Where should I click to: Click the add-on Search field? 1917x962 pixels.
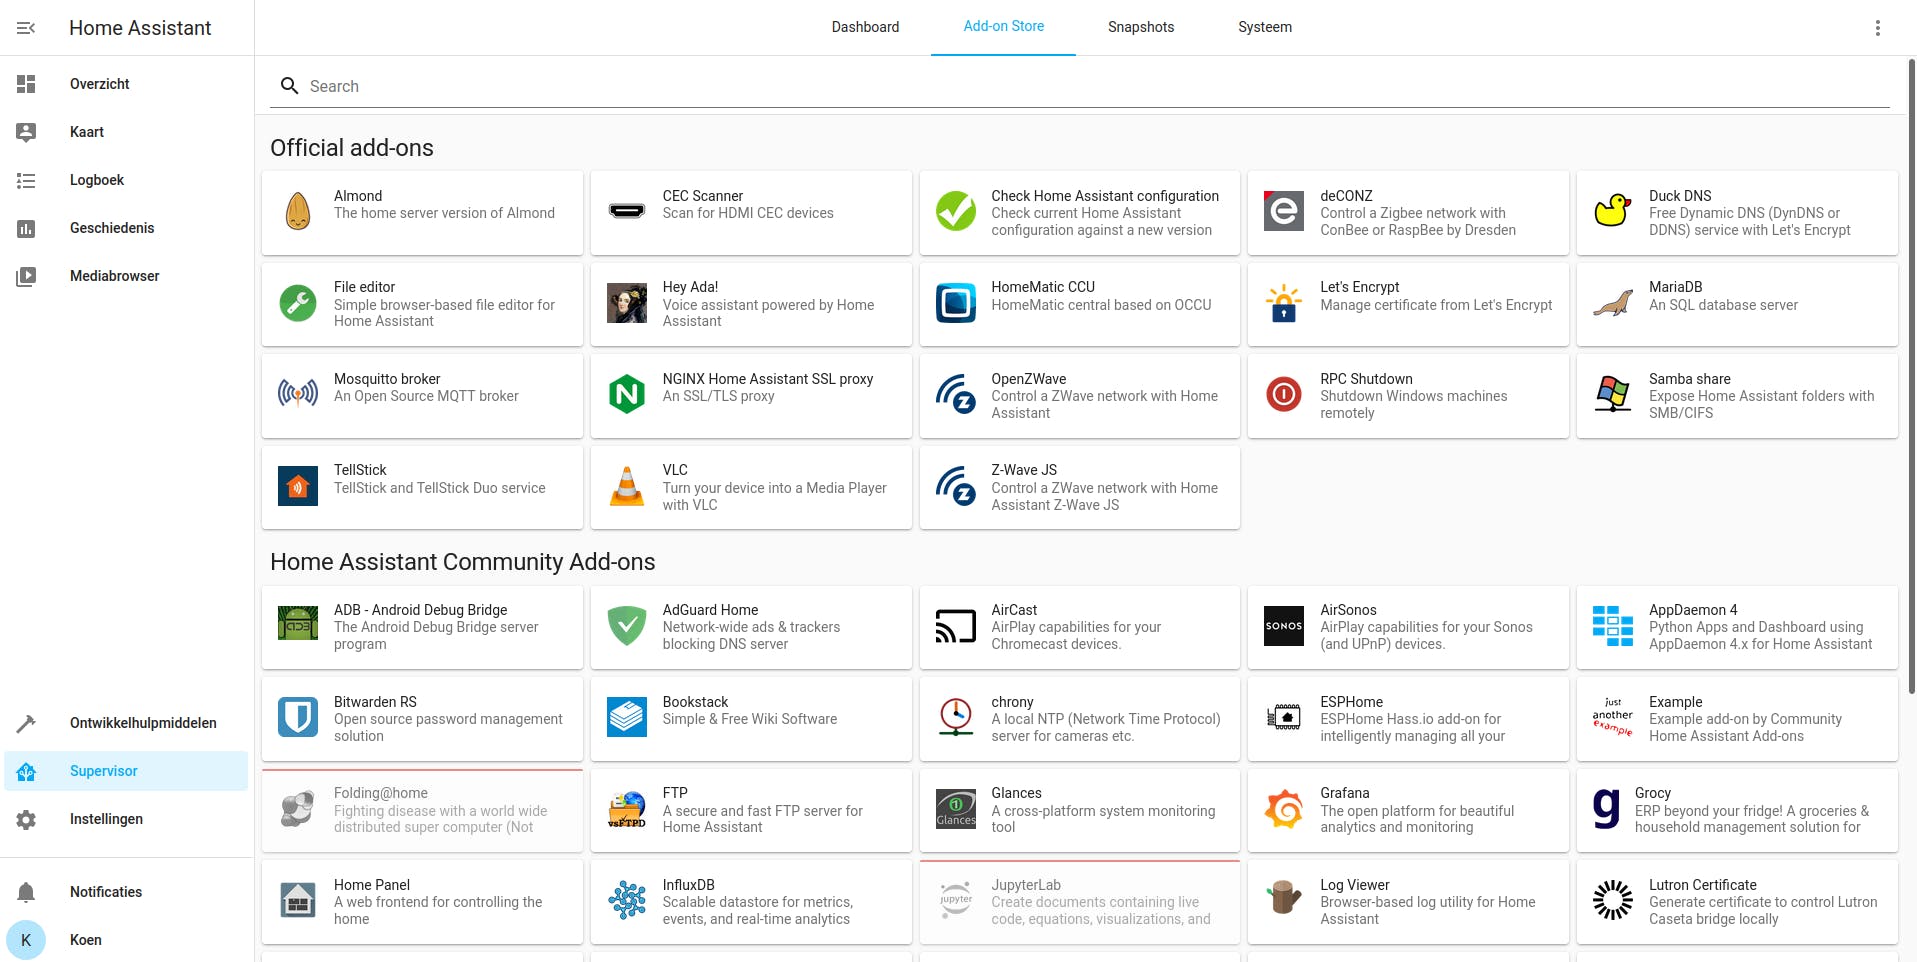(1090, 86)
